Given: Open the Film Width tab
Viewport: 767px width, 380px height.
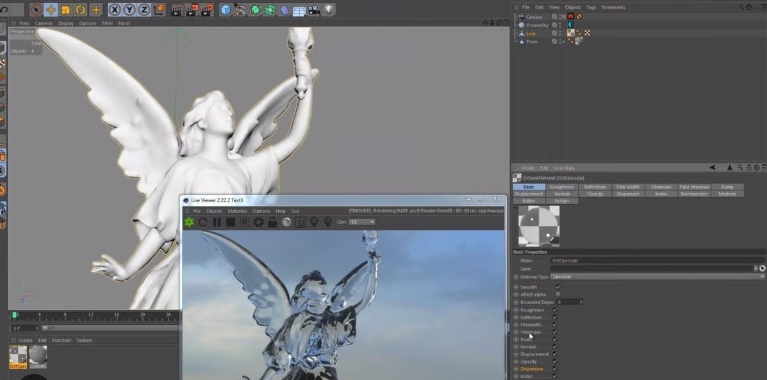Looking at the screenshot, I should click(628, 187).
